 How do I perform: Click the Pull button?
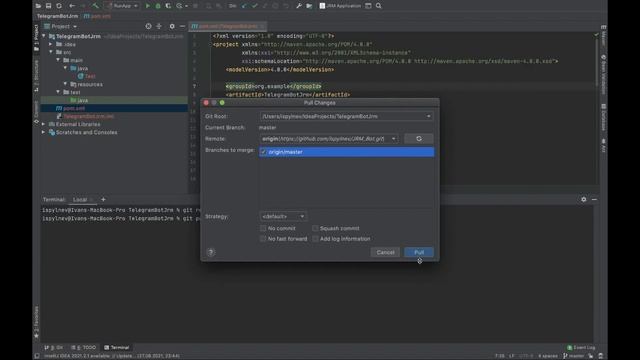point(419,252)
